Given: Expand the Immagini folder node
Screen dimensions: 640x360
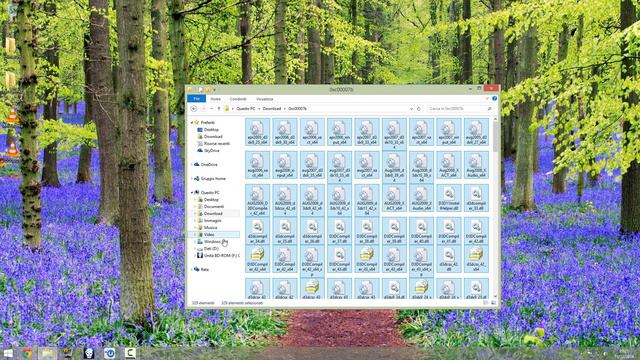Looking at the screenshot, I should click(x=196, y=220).
